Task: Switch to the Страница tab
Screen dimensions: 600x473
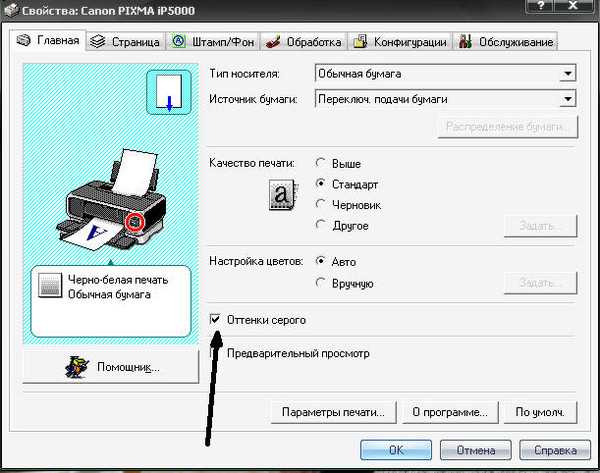Action: [126, 41]
